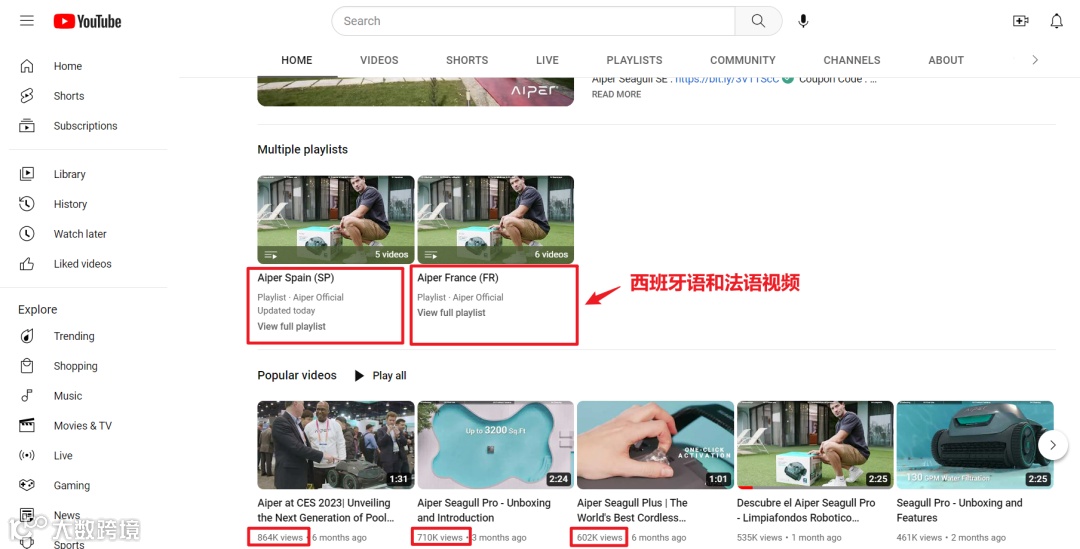Viewport: 1080px width, 549px height.
Task: Switch to the HOME tab
Action: [297, 61]
